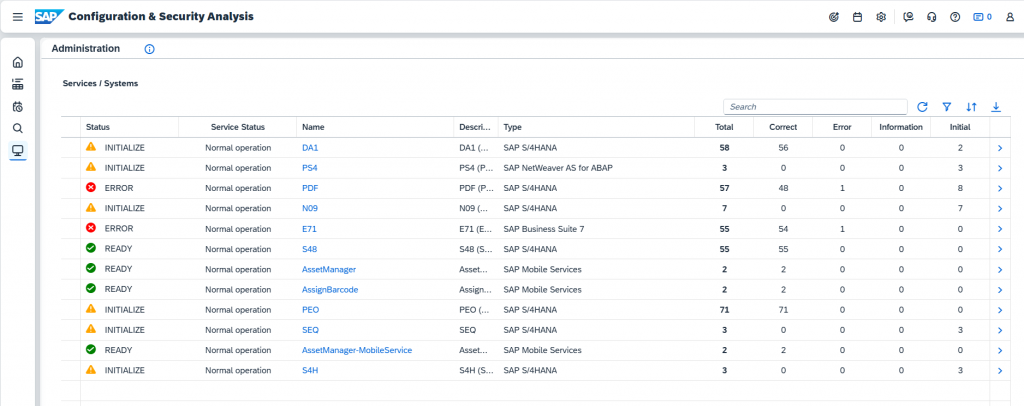This screenshot has height=406, width=1024.
Task: Open the list view sidebar icon
Action: point(18,84)
